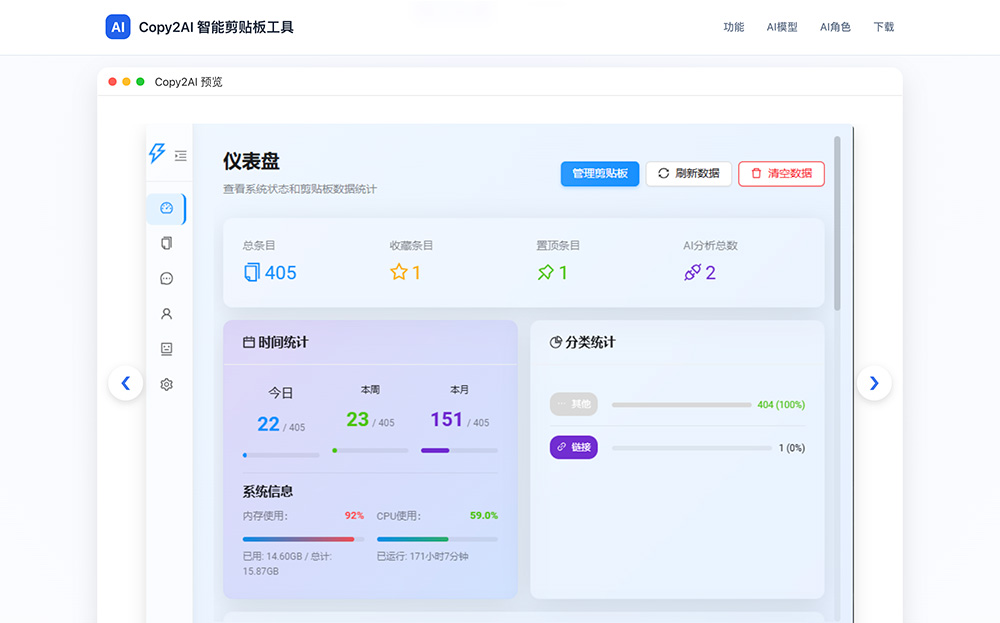This screenshot has width=1000, height=623.
Task: Click the purple 链接 category tag
Action: point(573,448)
